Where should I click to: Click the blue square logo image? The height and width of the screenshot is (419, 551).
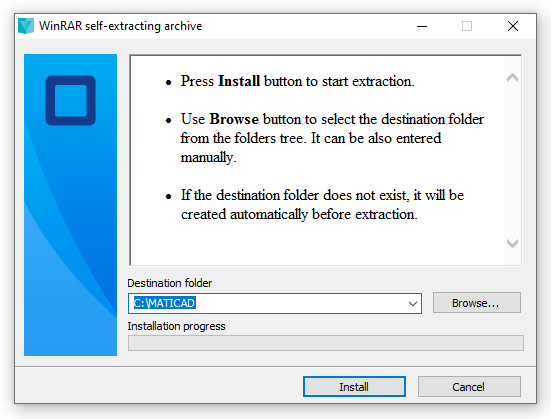(x=70, y=101)
